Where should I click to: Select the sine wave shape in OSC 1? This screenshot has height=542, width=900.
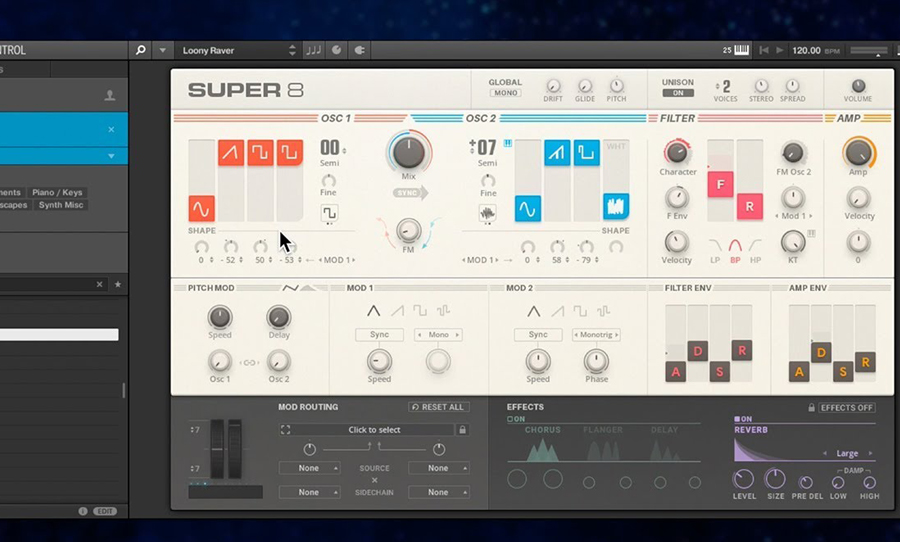click(x=201, y=208)
